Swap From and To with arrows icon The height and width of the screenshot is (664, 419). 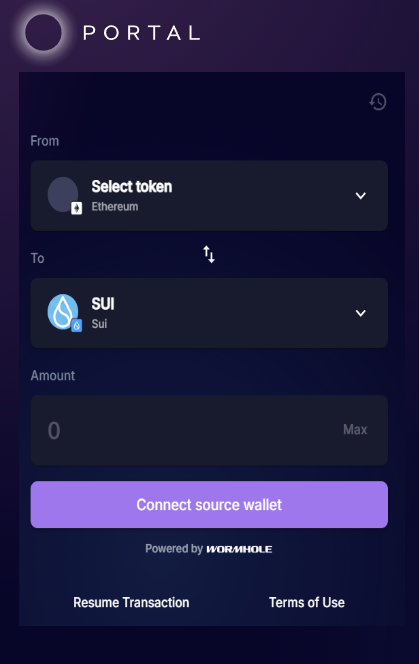coord(209,254)
